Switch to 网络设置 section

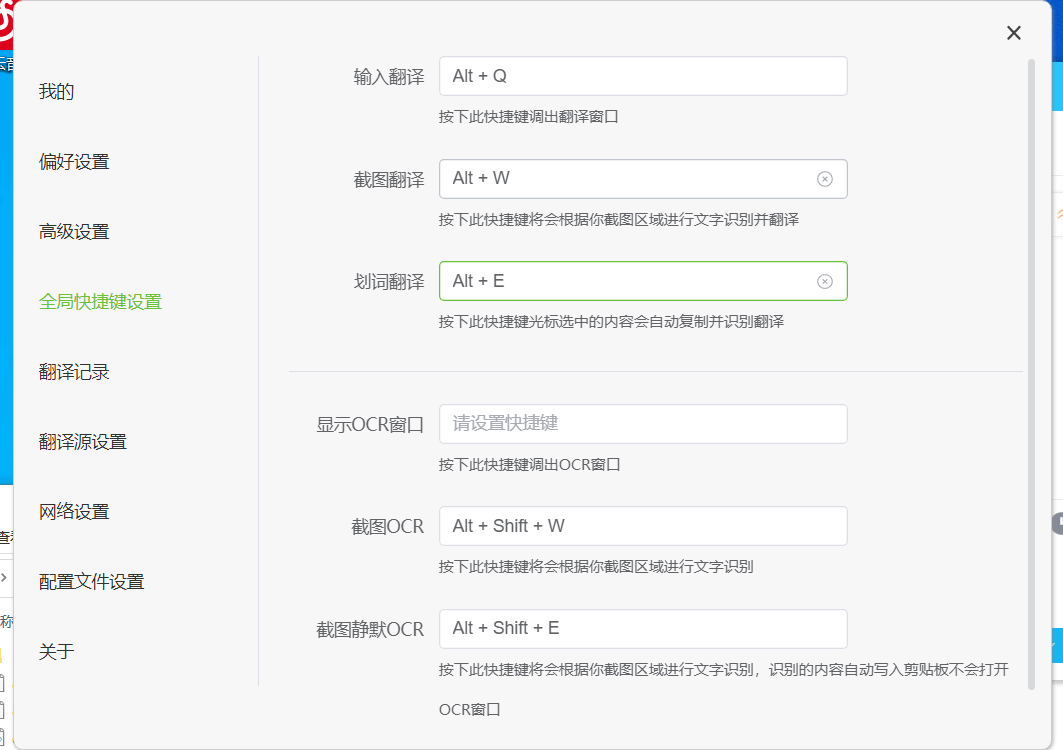click(x=74, y=512)
